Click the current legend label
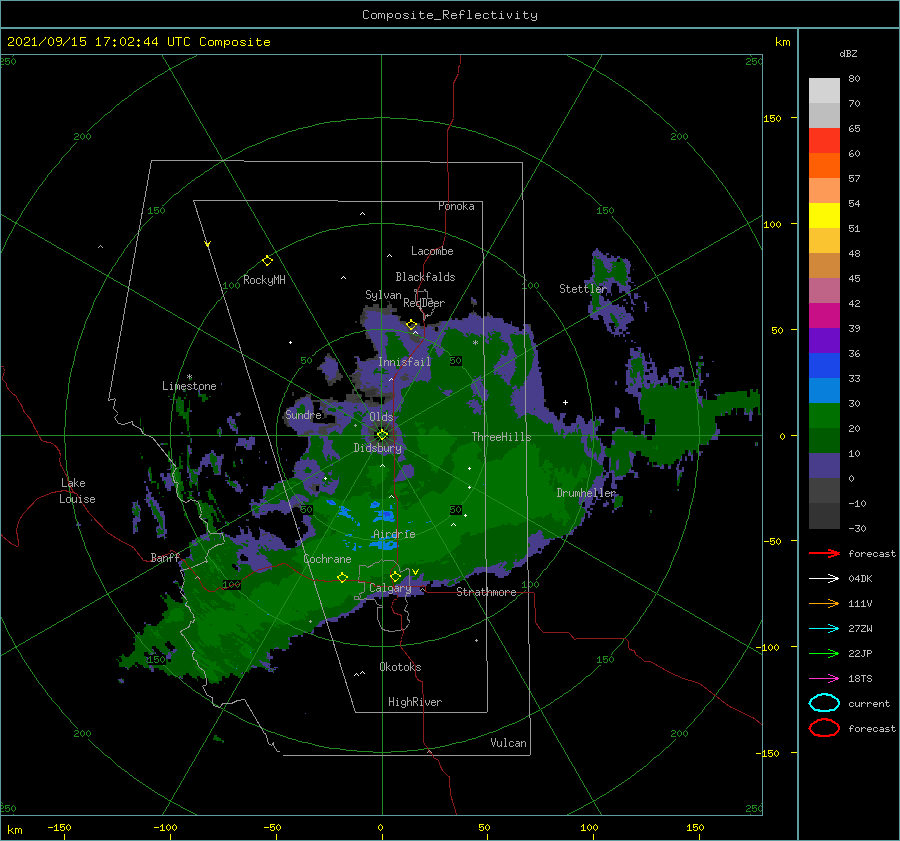Viewport: 900px width, 841px height. click(x=869, y=703)
